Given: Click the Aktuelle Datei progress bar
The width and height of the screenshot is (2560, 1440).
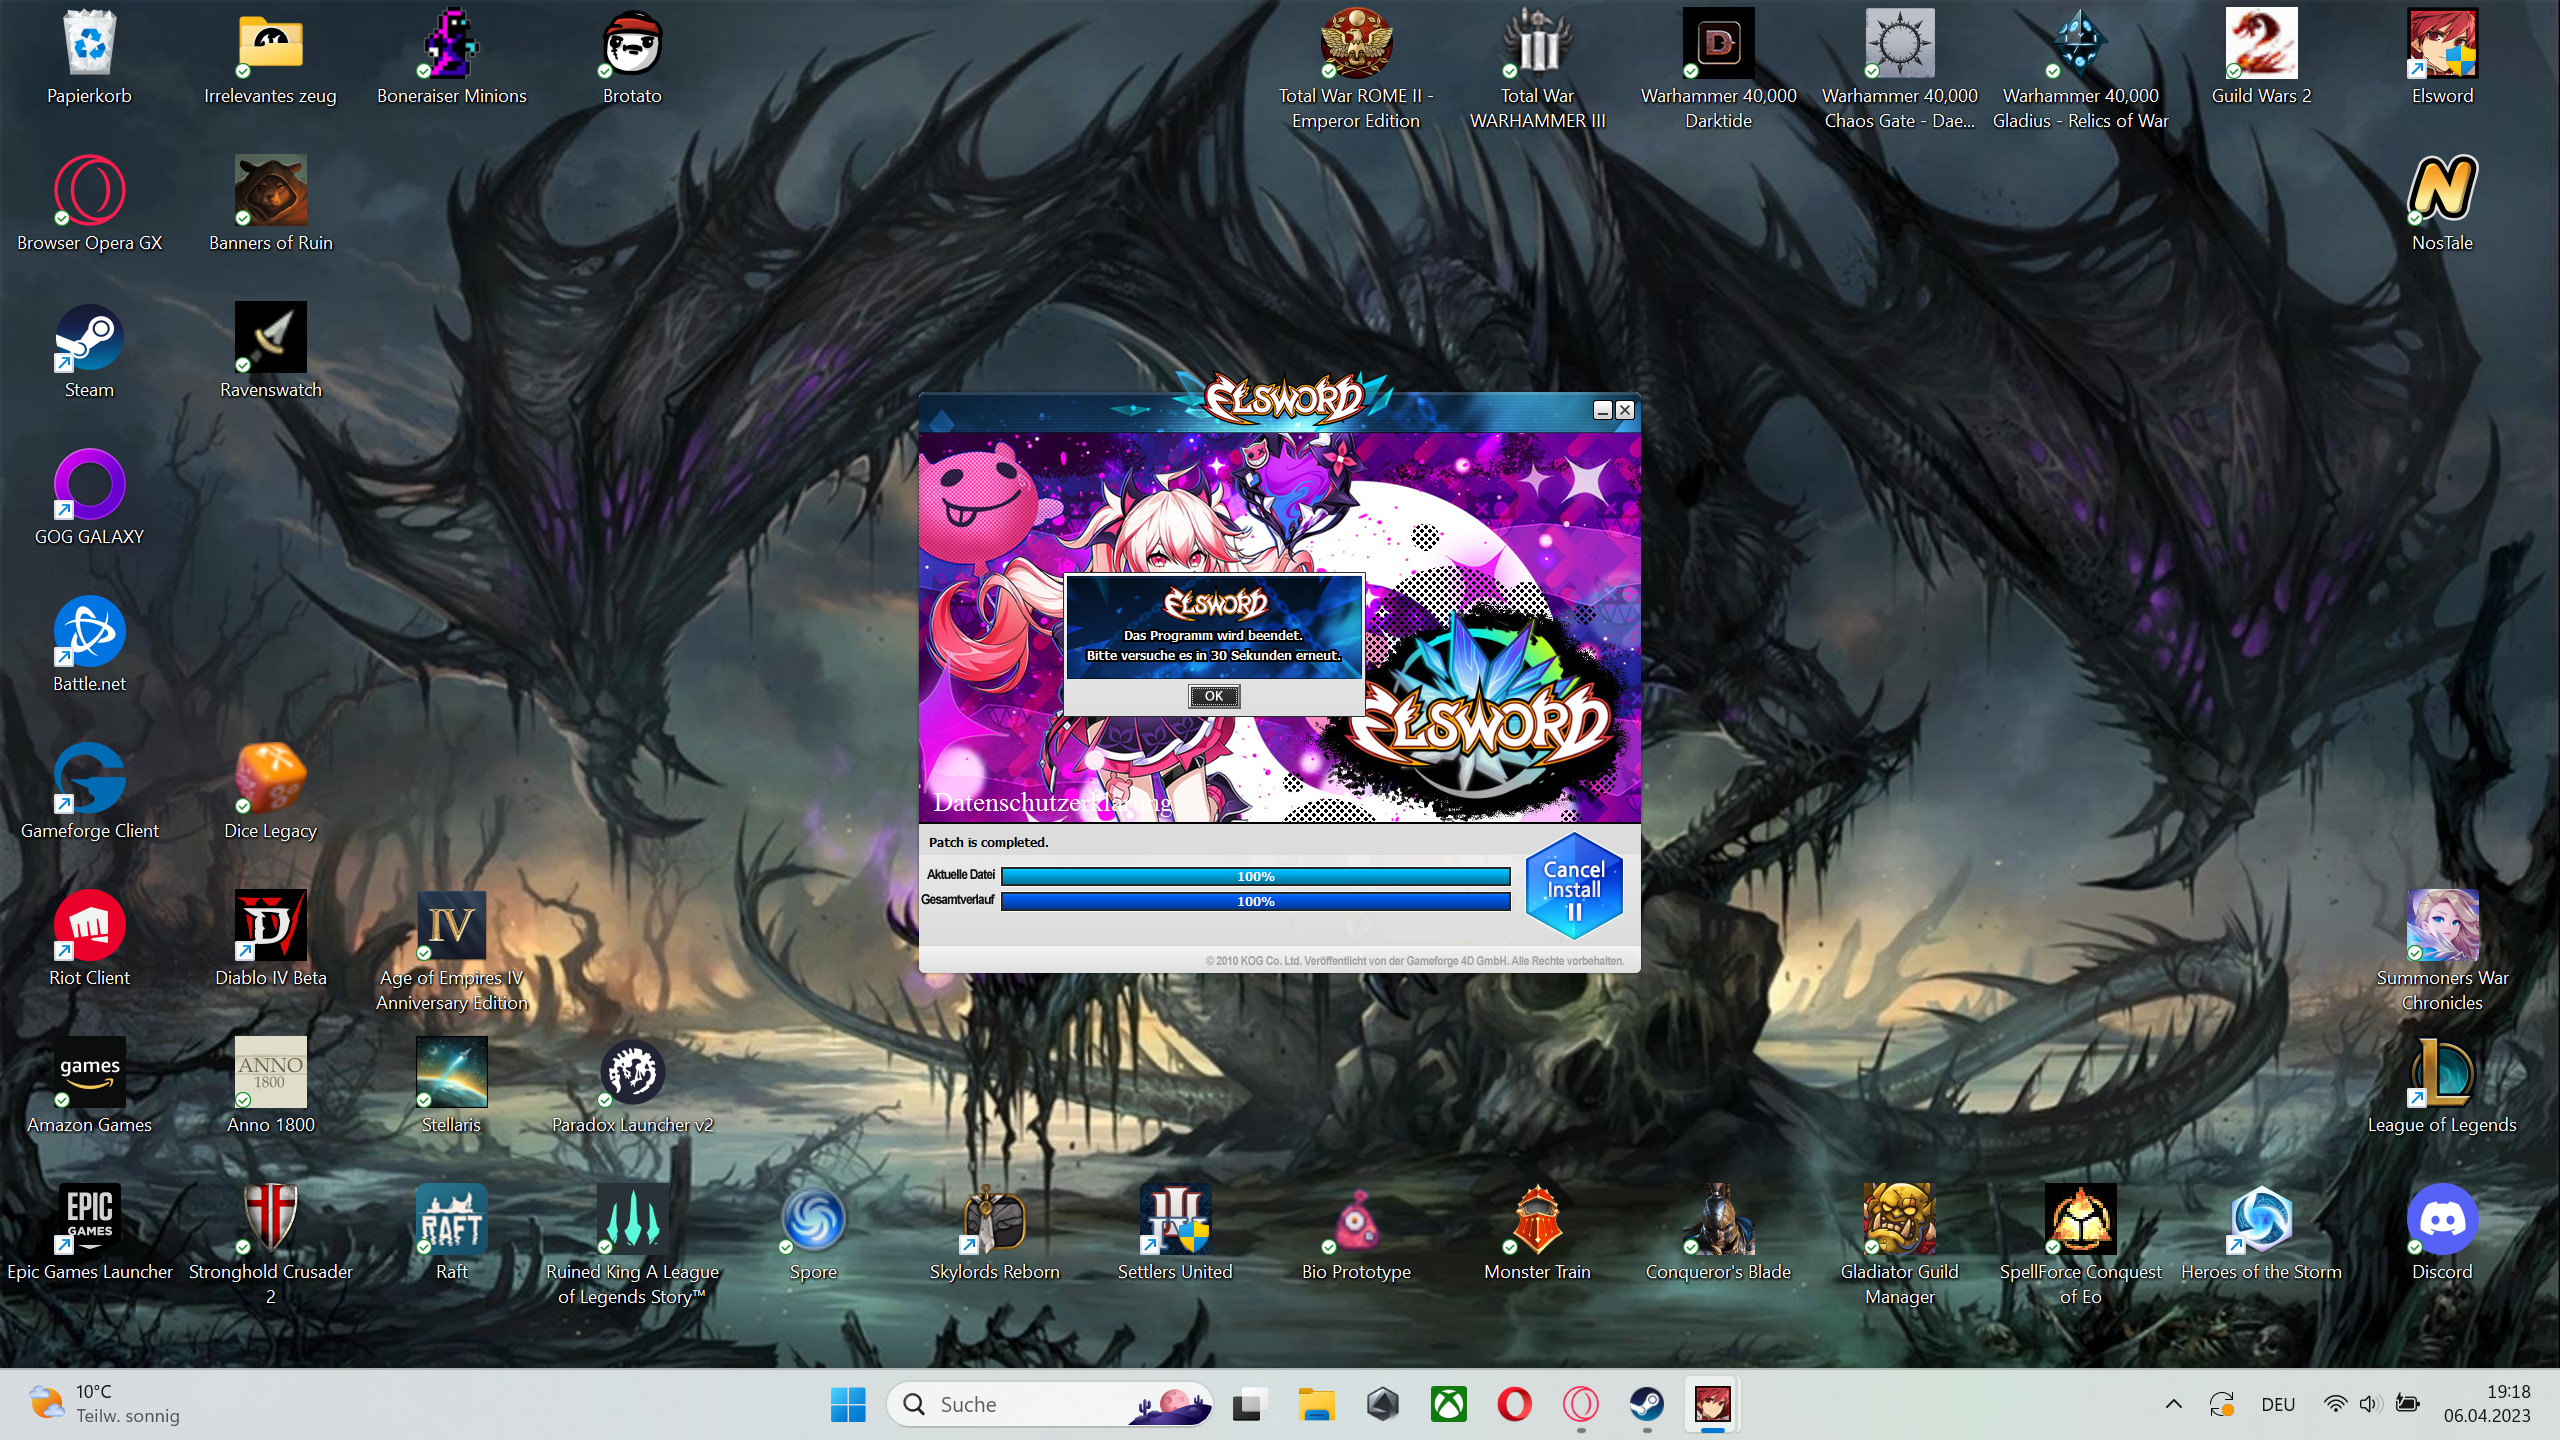Looking at the screenshot, I should pyautogui.click(x=1255, y=877).
